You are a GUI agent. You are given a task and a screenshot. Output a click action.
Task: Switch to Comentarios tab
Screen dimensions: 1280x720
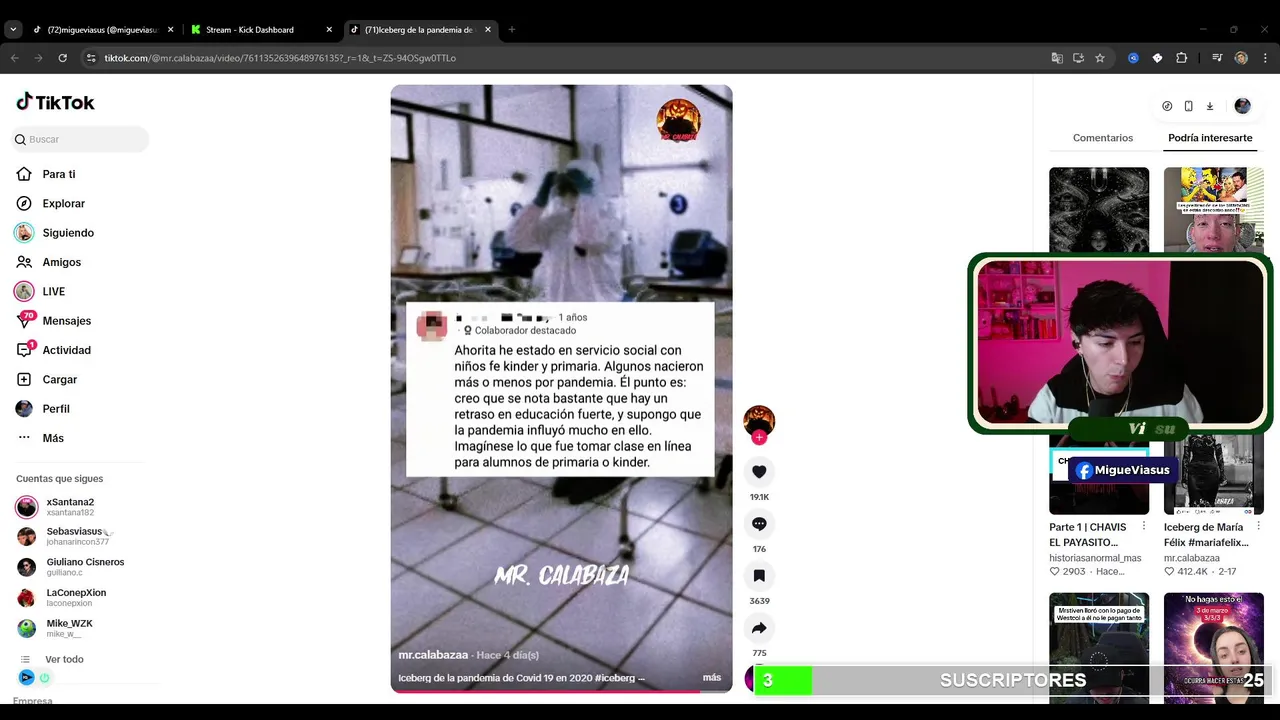coord(1103,138)
